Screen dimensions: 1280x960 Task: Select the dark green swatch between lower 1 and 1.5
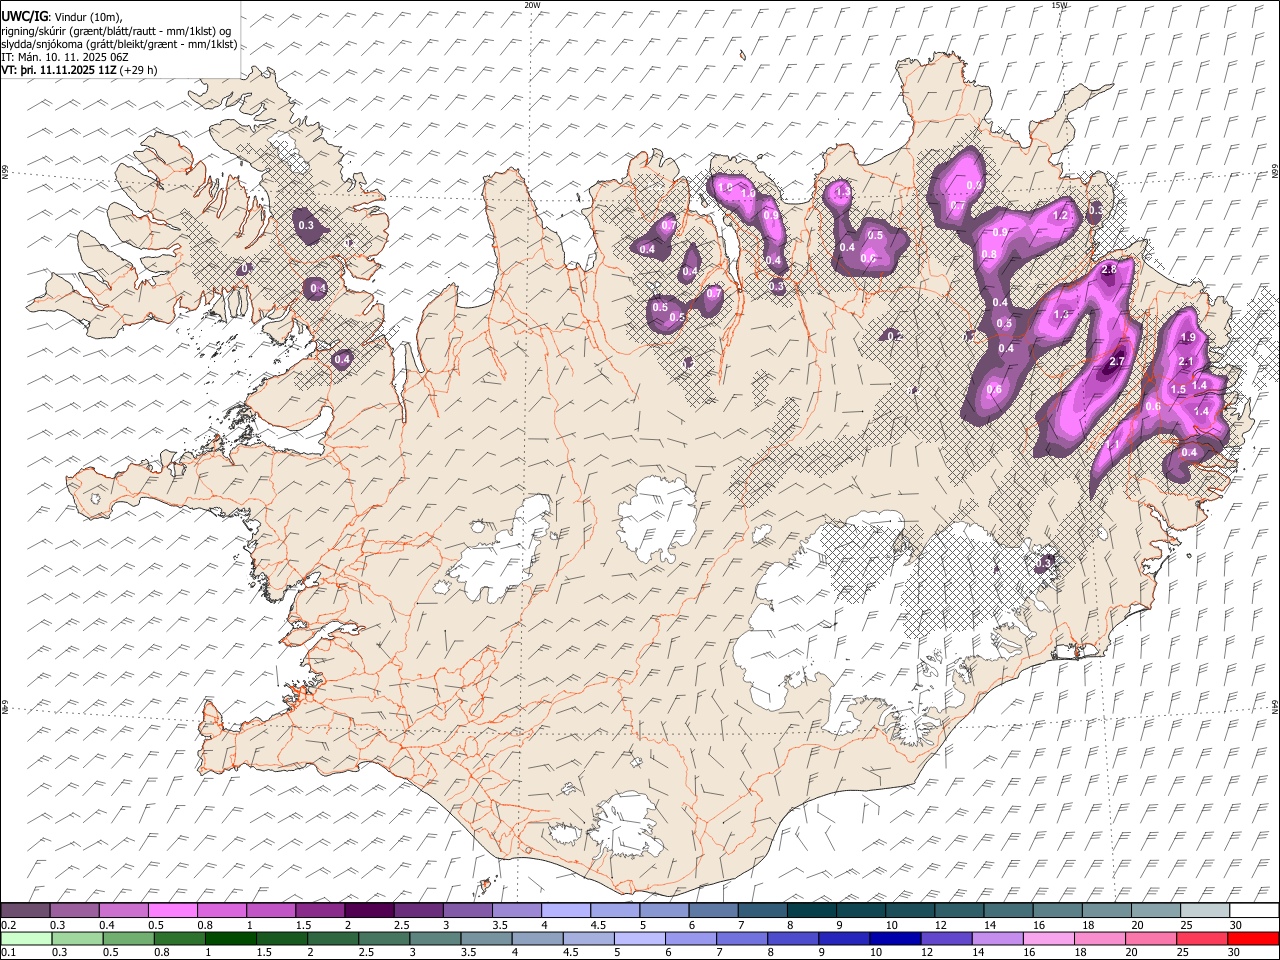[x=230, y=937]
